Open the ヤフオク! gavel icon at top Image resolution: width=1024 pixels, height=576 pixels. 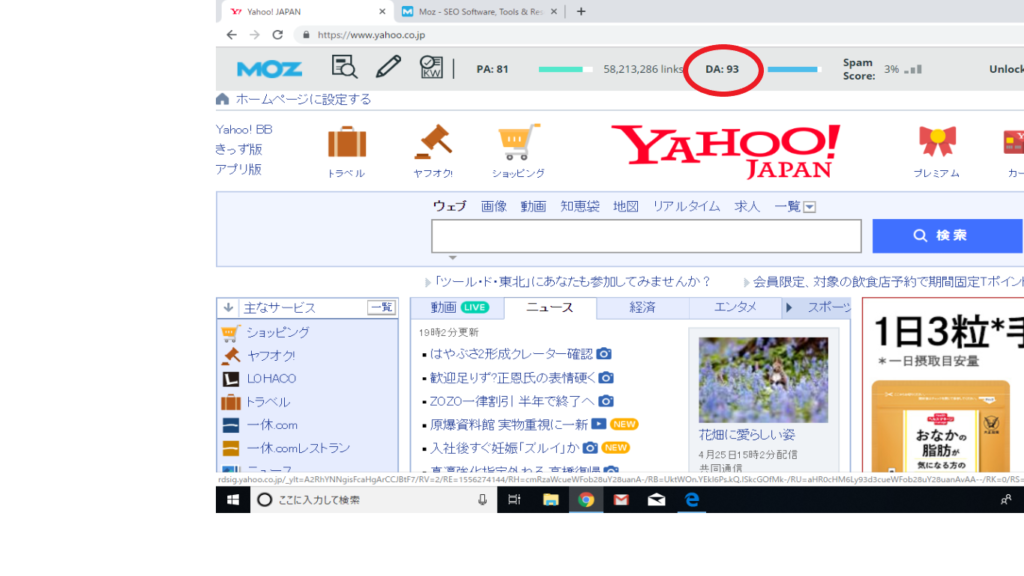pos(433,142)
